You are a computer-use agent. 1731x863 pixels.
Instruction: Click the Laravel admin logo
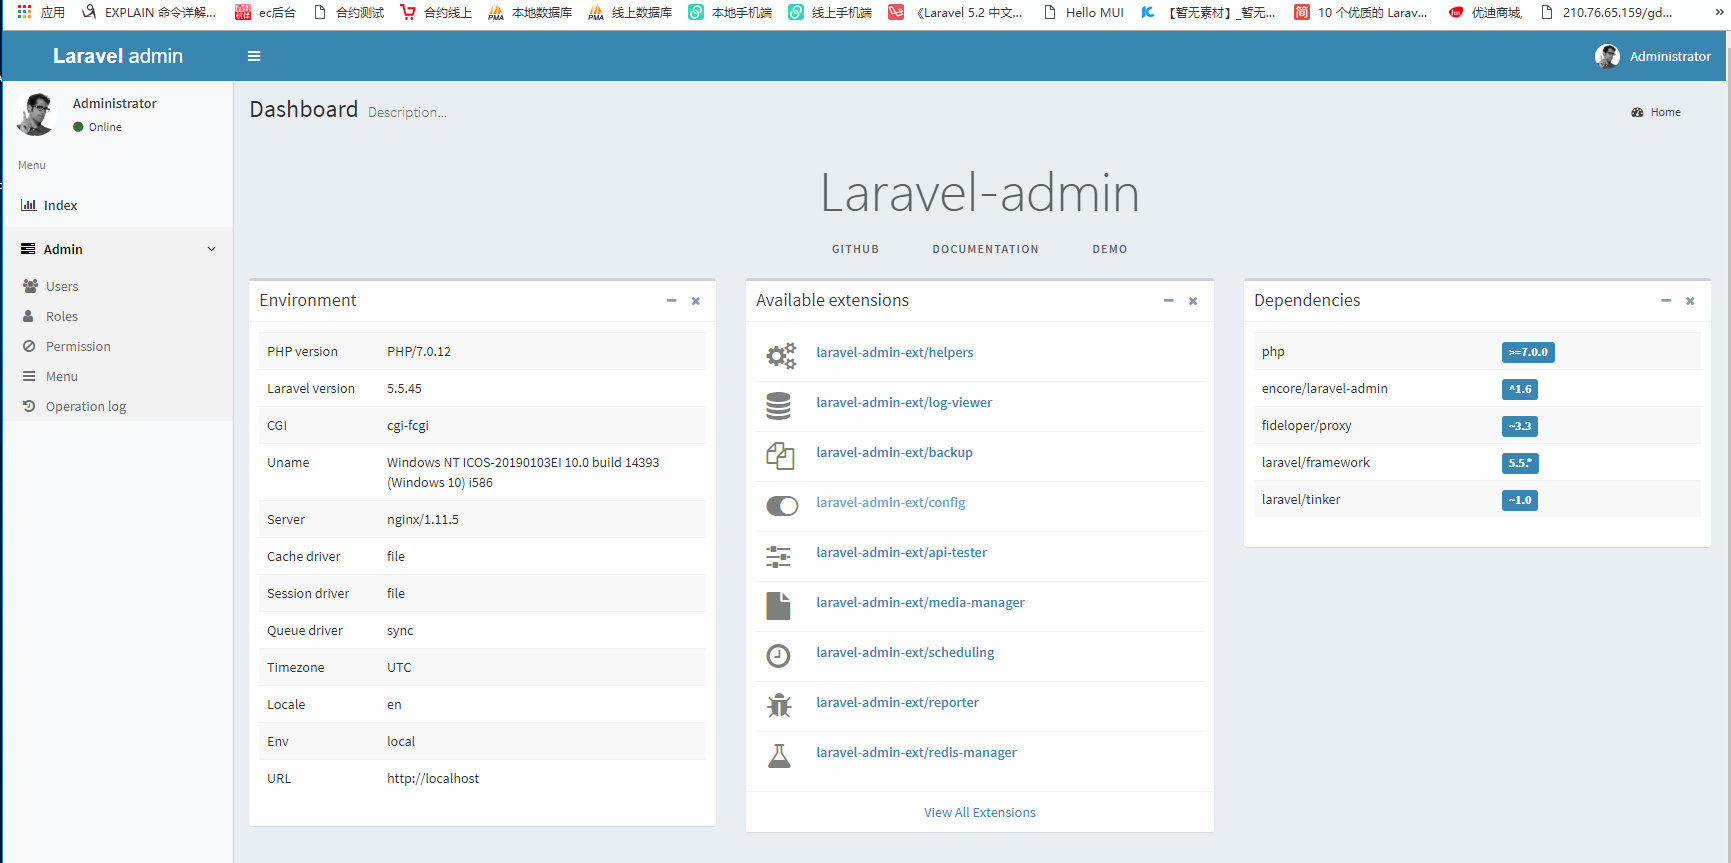click(118, 56)
